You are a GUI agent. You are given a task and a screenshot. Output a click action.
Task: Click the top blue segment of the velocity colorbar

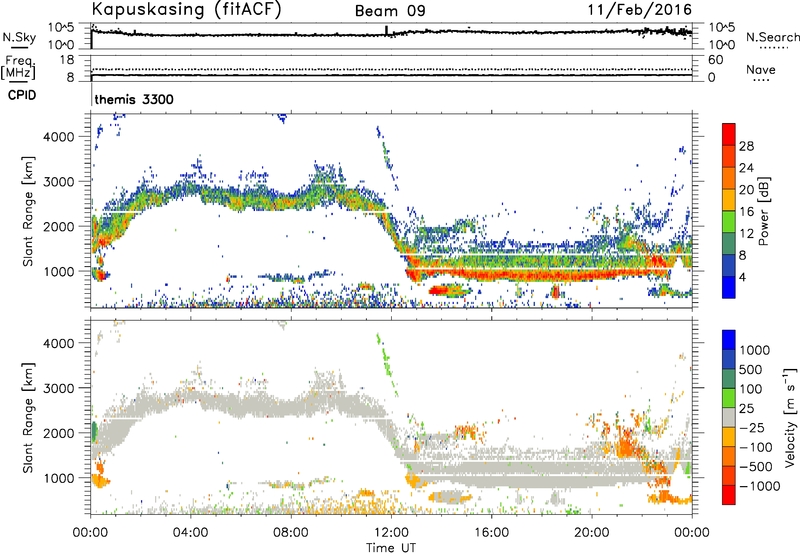tap(729, 339)
